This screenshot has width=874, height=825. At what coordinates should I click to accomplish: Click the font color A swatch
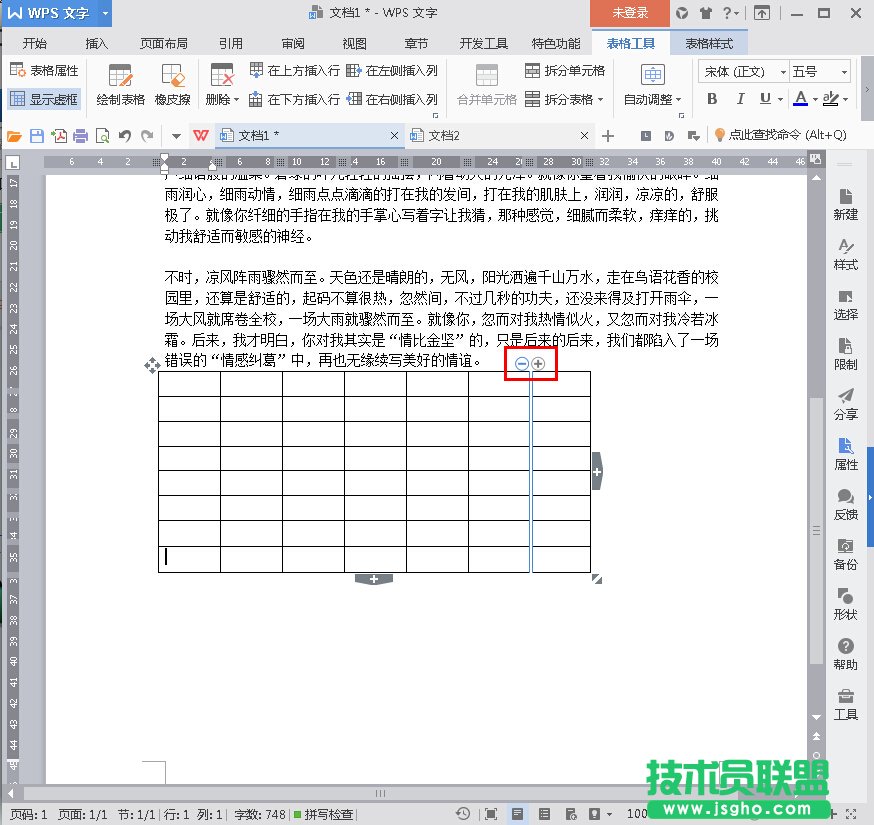[800, 99]
